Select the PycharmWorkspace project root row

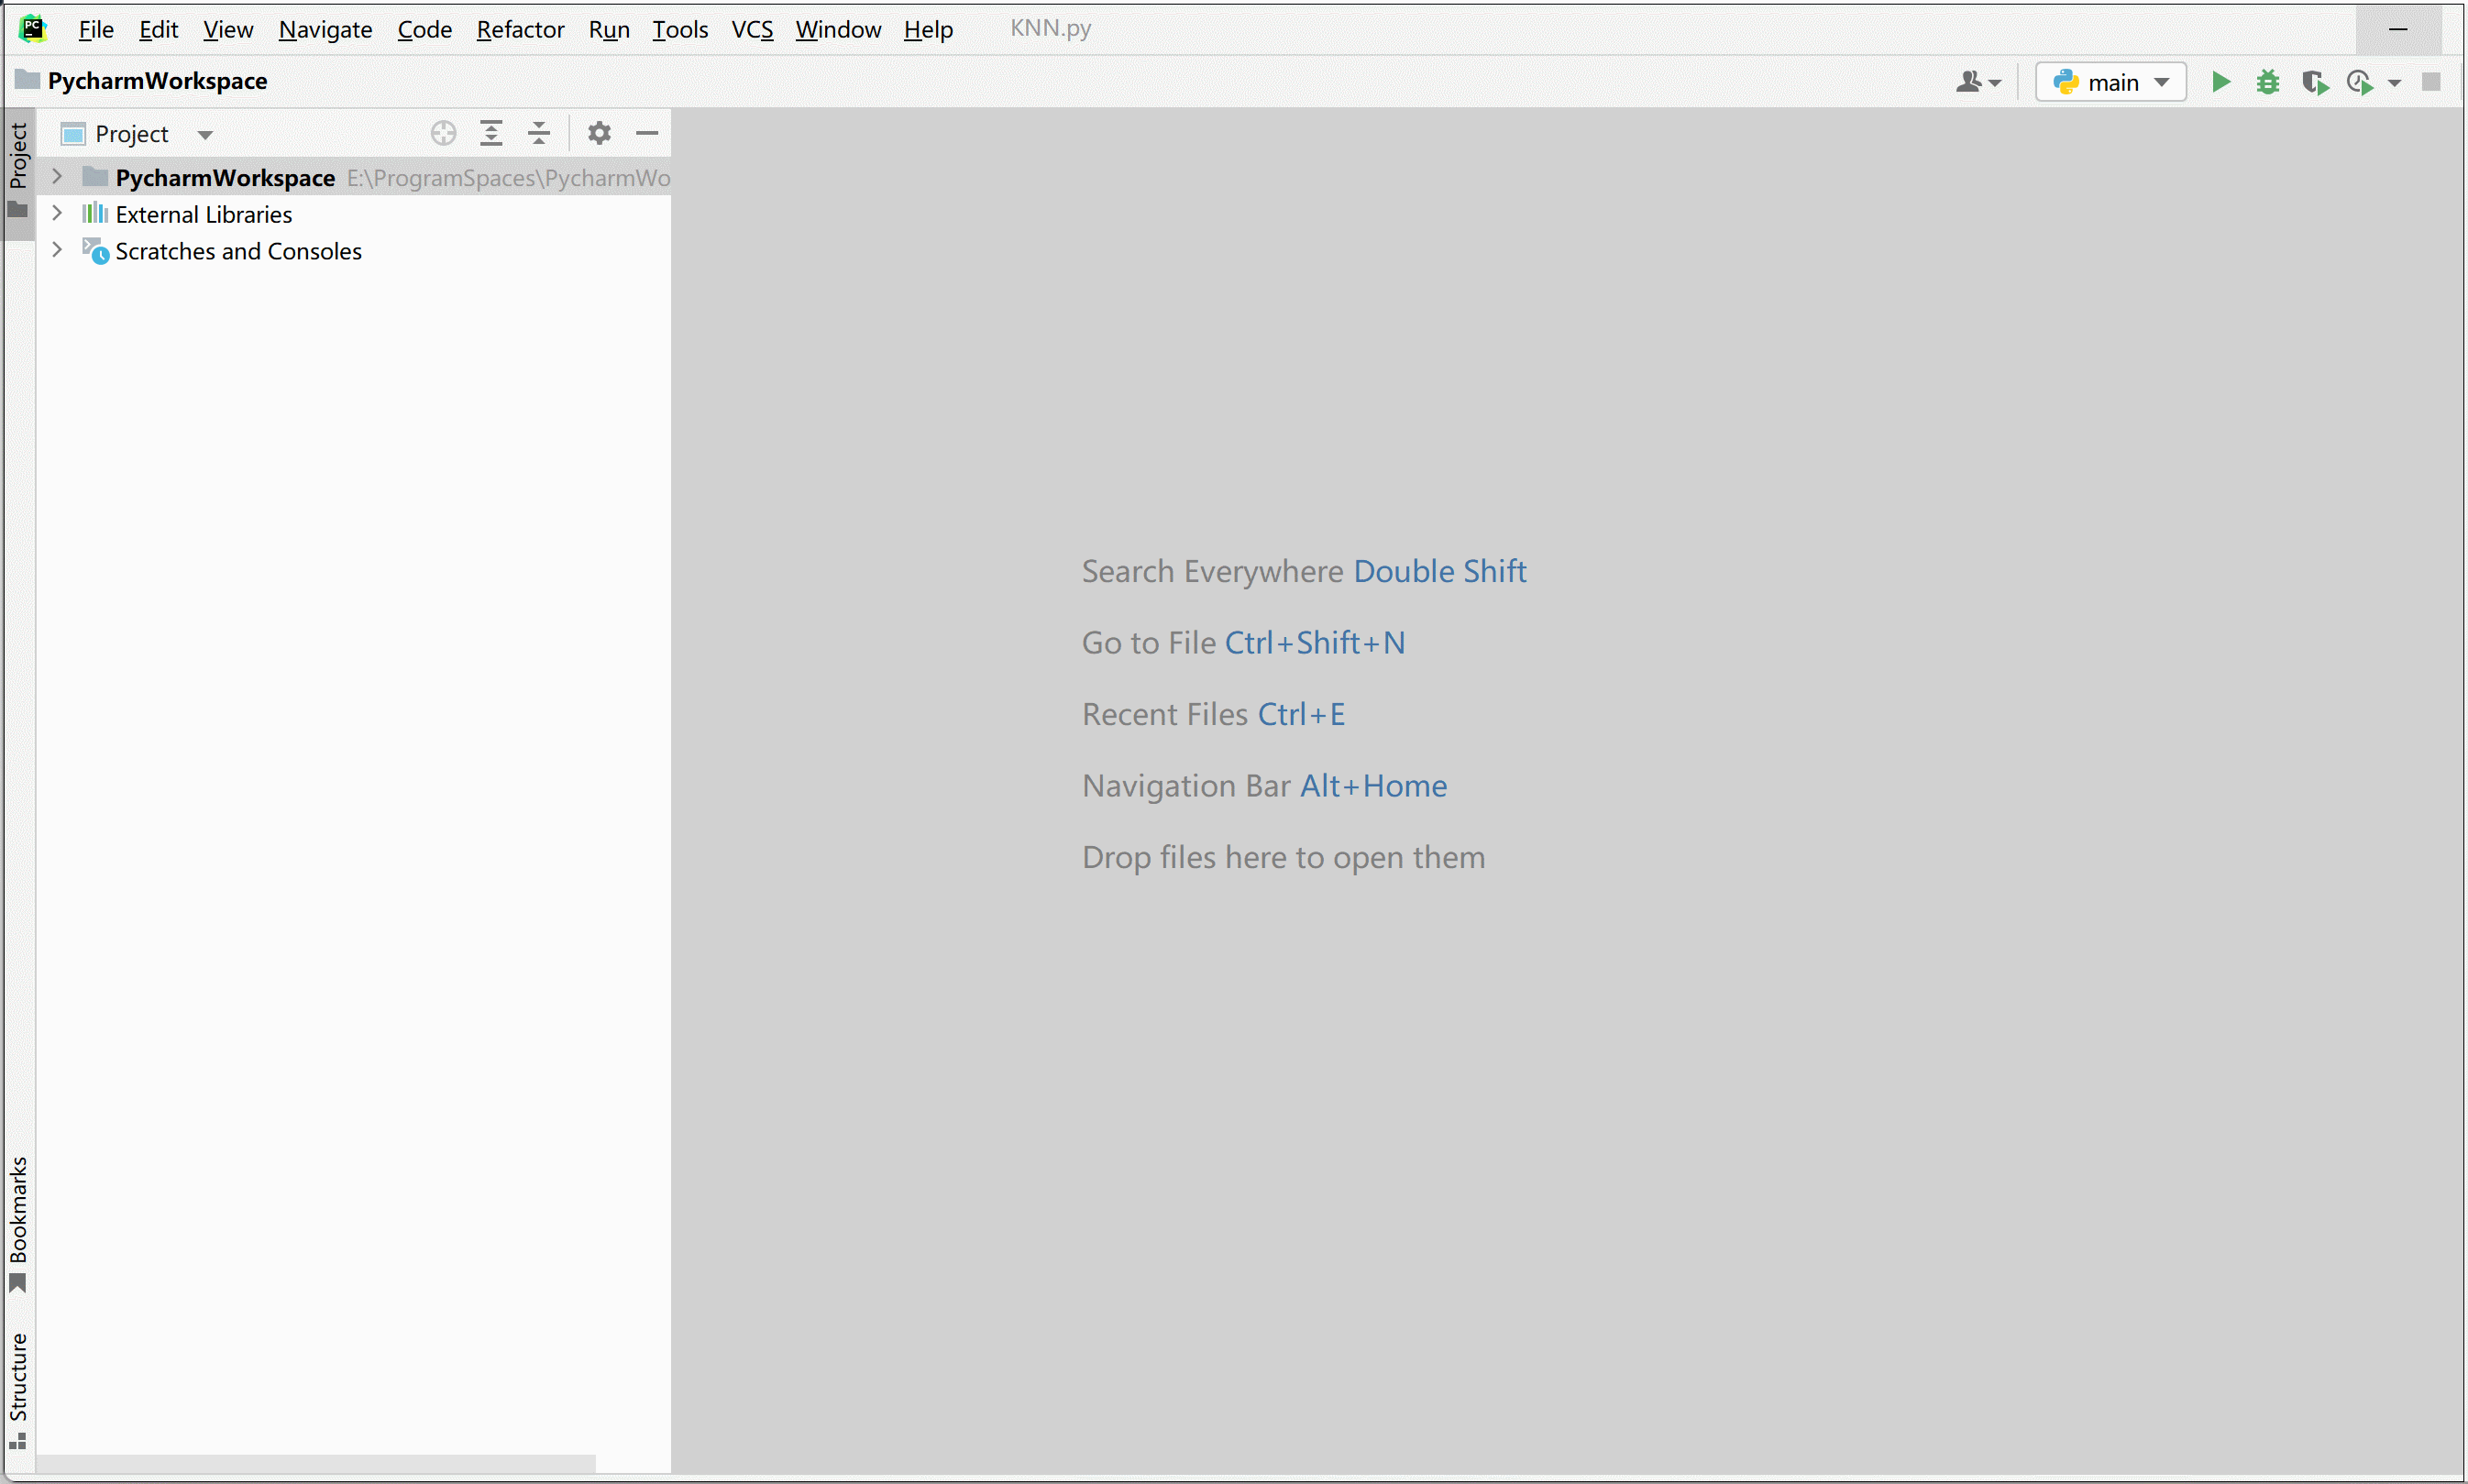click(353, 177)
